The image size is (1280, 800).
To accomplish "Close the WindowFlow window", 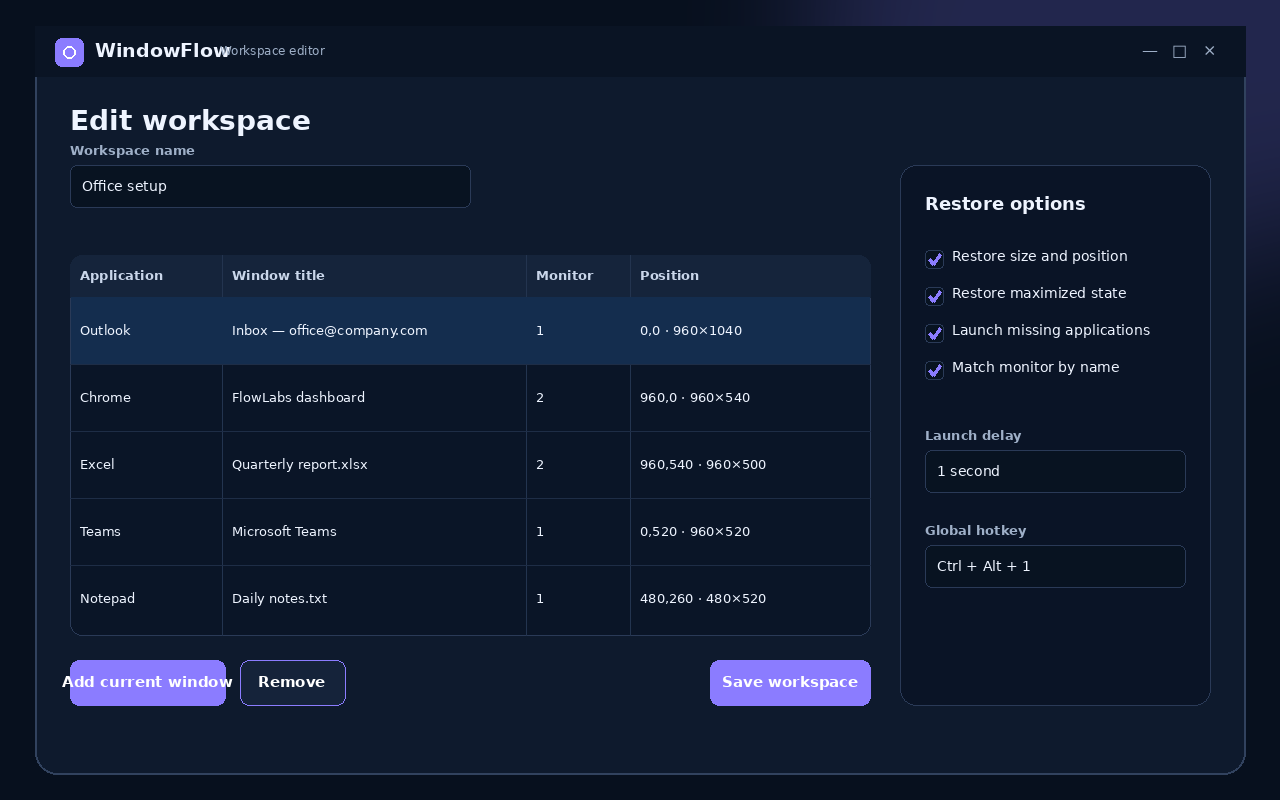I will point(1210,51).
